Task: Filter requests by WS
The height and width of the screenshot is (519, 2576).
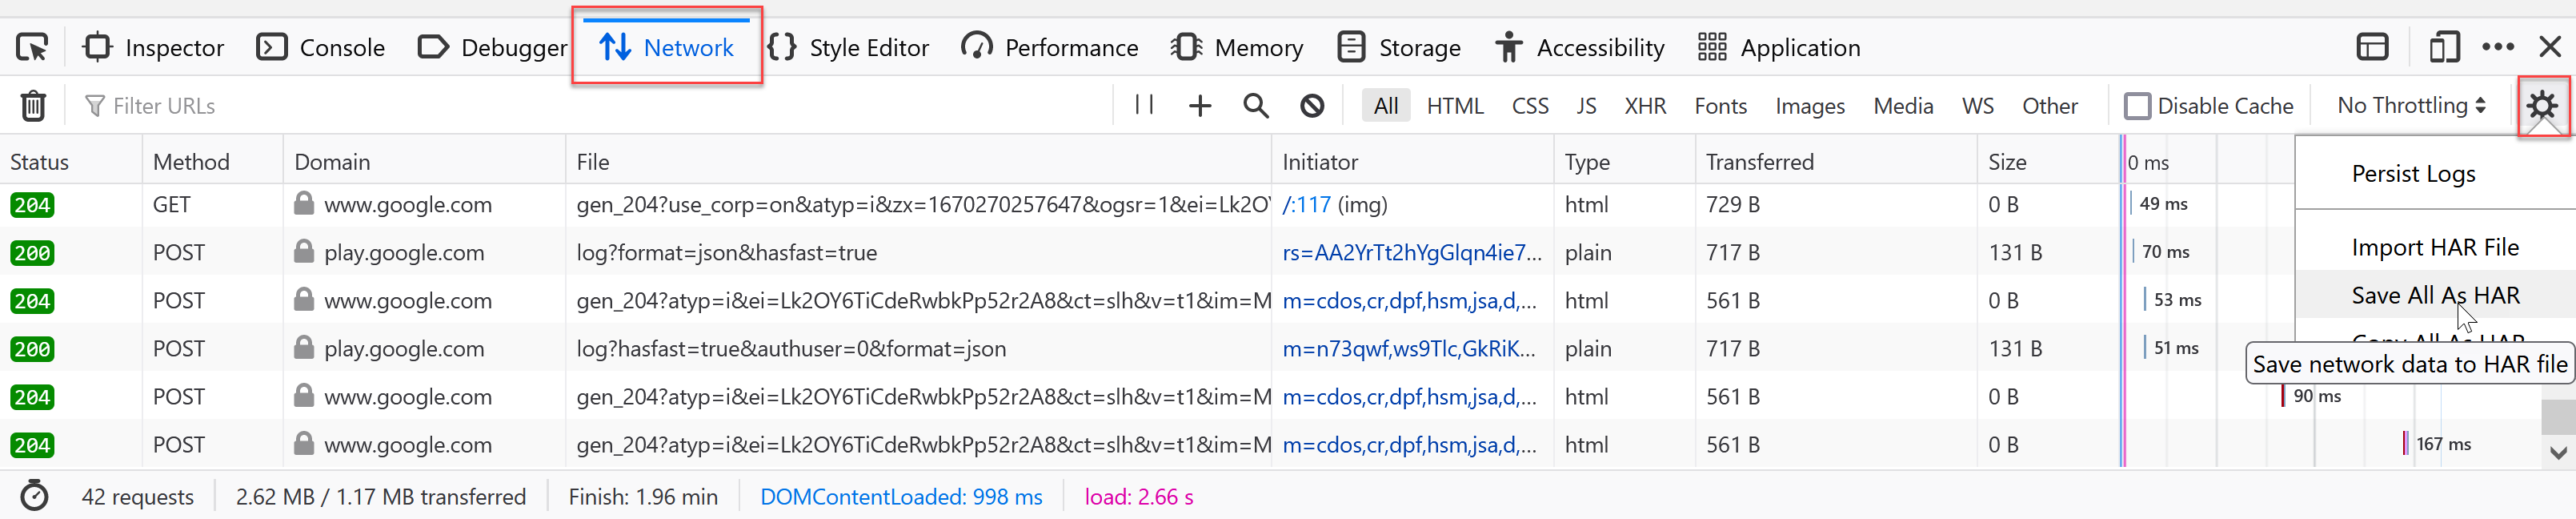Action: click(x=1977, y=106)
